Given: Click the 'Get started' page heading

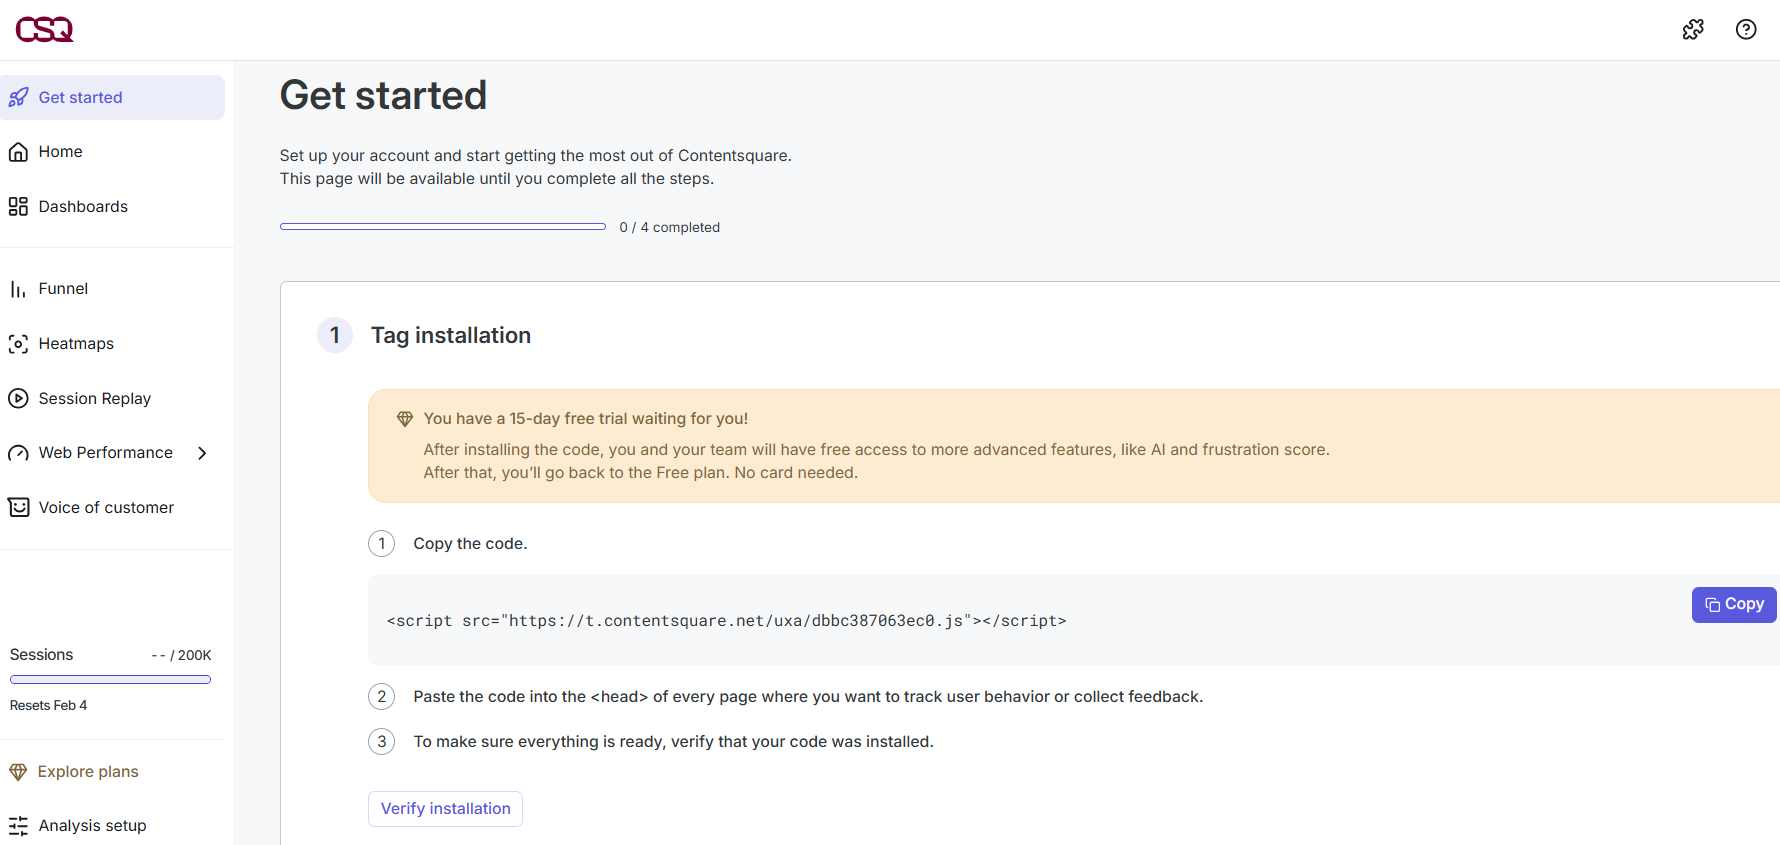Looking at the screenshot, I should (x=383, y=96).
